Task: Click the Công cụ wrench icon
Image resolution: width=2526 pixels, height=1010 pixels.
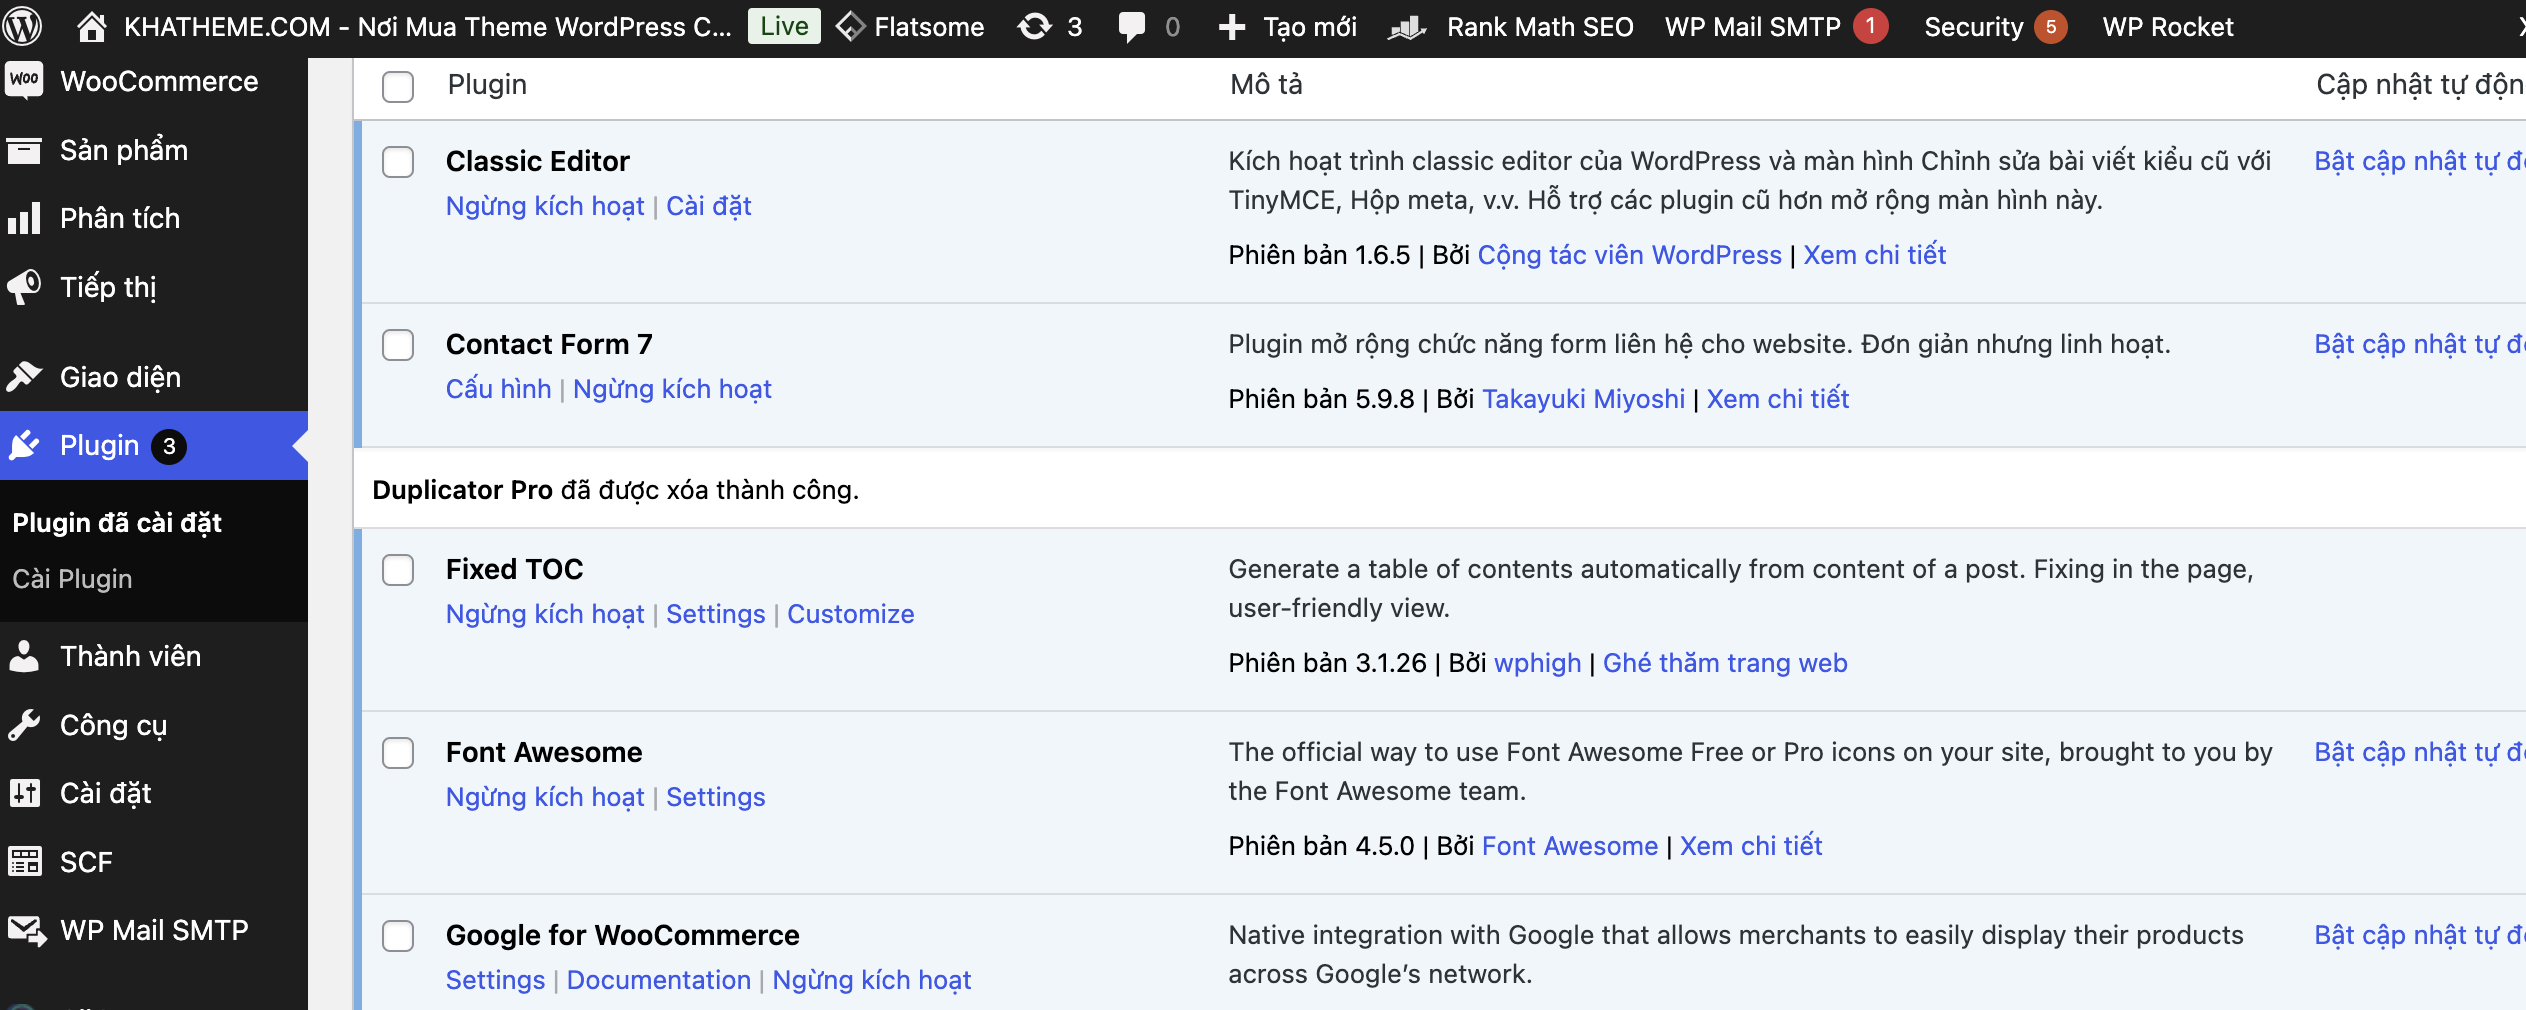Action: (24, 725)
